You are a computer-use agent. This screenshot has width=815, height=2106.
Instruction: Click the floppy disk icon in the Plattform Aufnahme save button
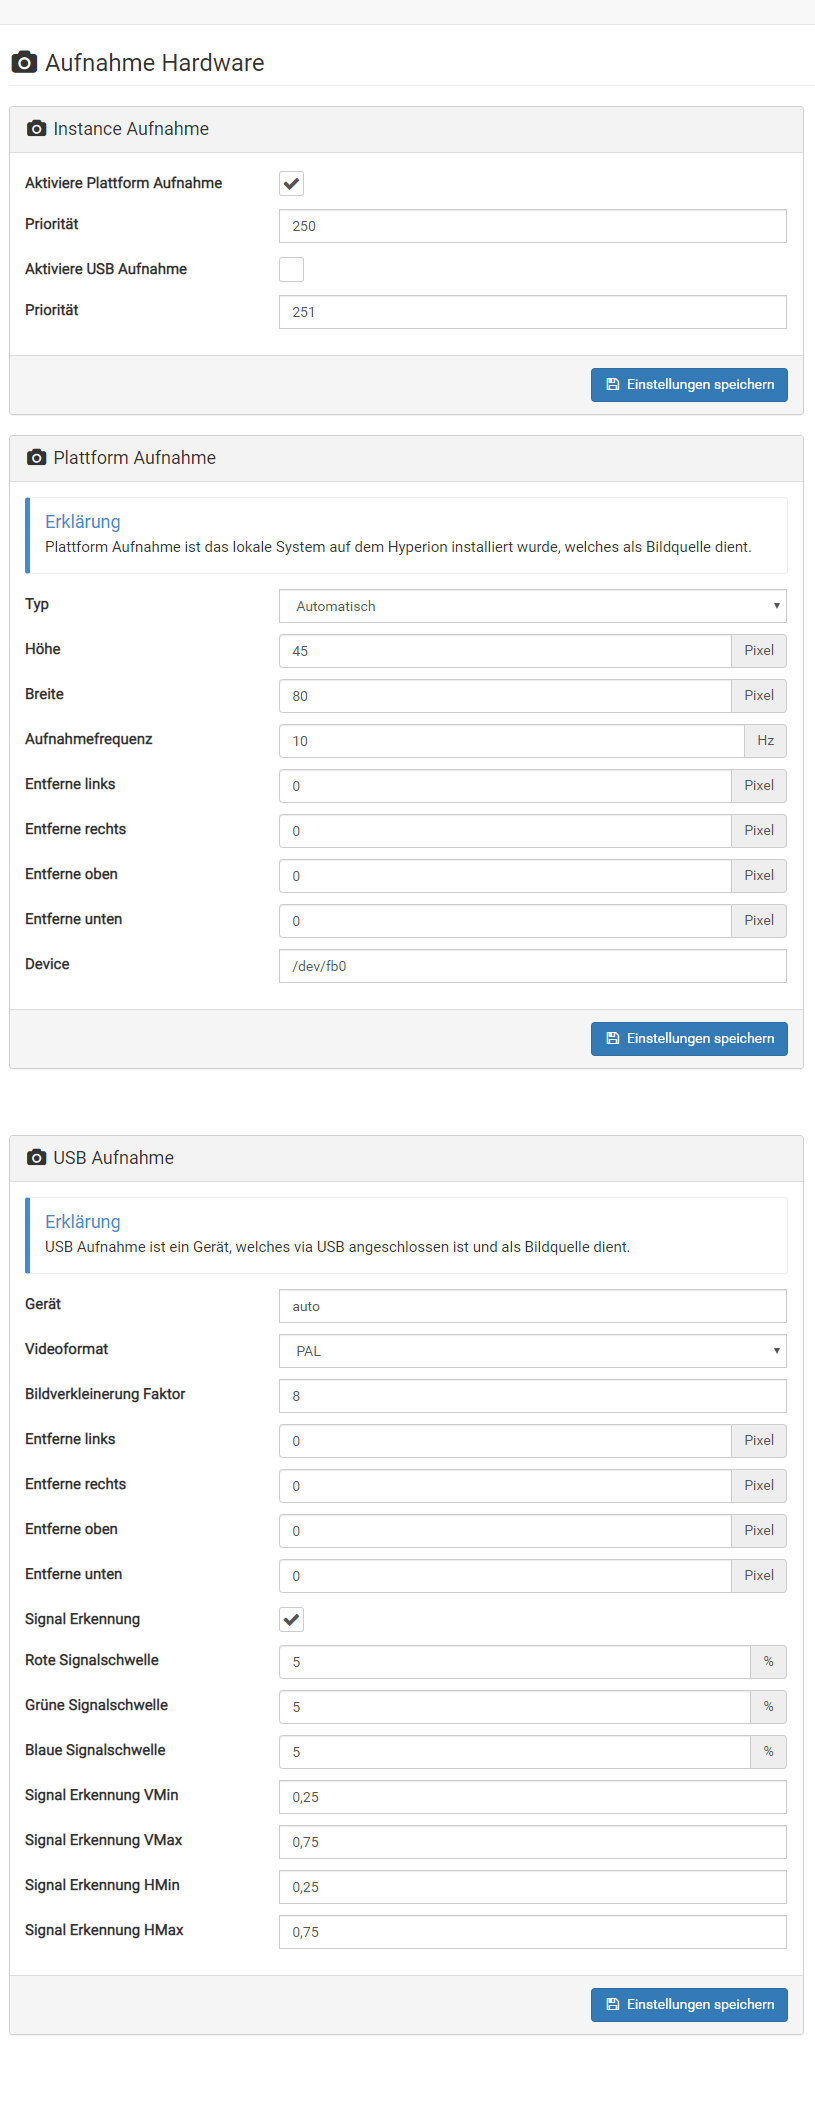click(613, 1039)
